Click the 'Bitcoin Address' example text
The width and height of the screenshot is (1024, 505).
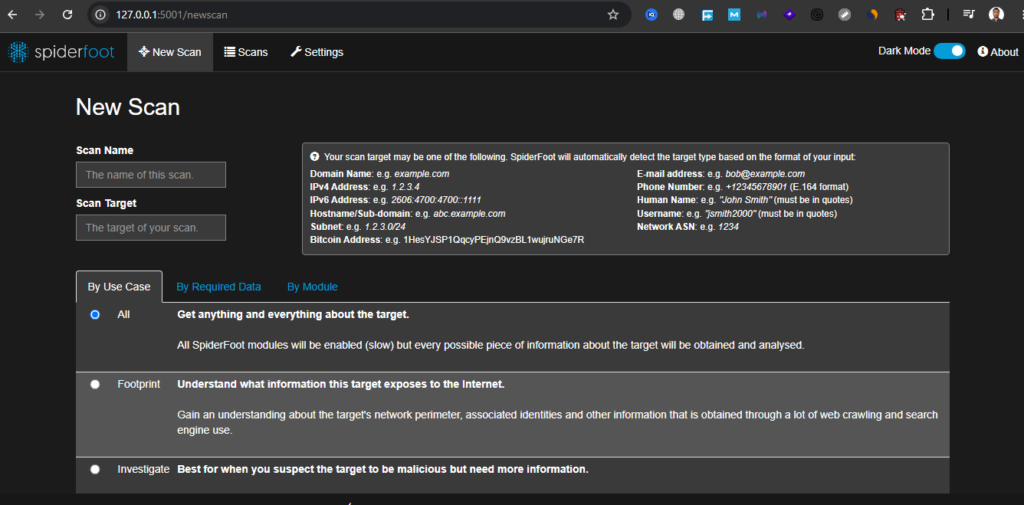click(x=447, y=240)
